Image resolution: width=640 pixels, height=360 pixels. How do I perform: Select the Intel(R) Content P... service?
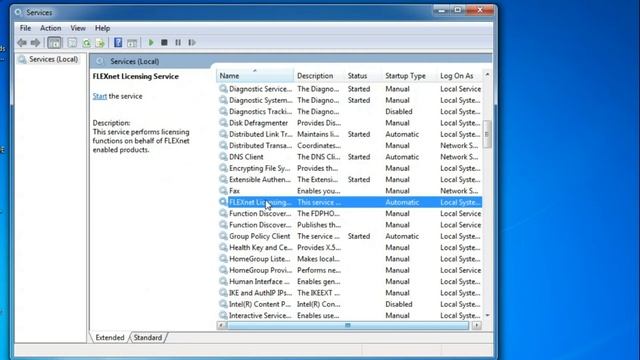350,304
